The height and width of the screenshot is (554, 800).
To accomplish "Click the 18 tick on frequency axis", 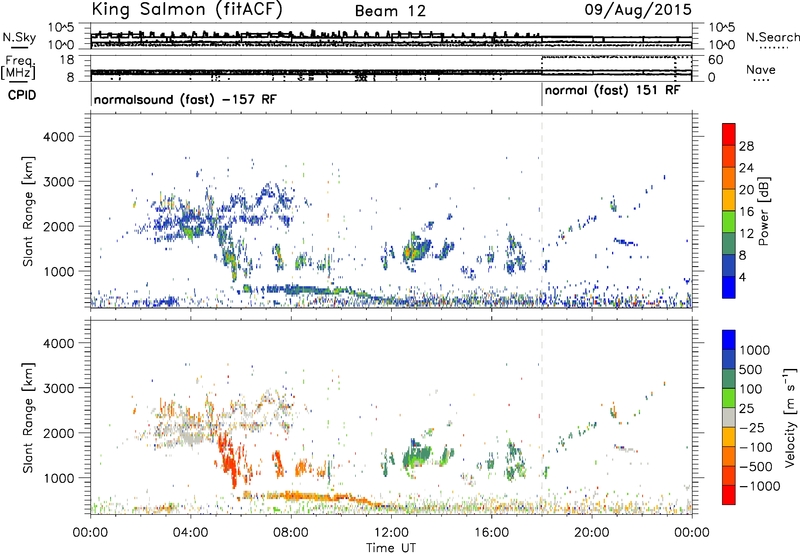I will click(66, 60).
